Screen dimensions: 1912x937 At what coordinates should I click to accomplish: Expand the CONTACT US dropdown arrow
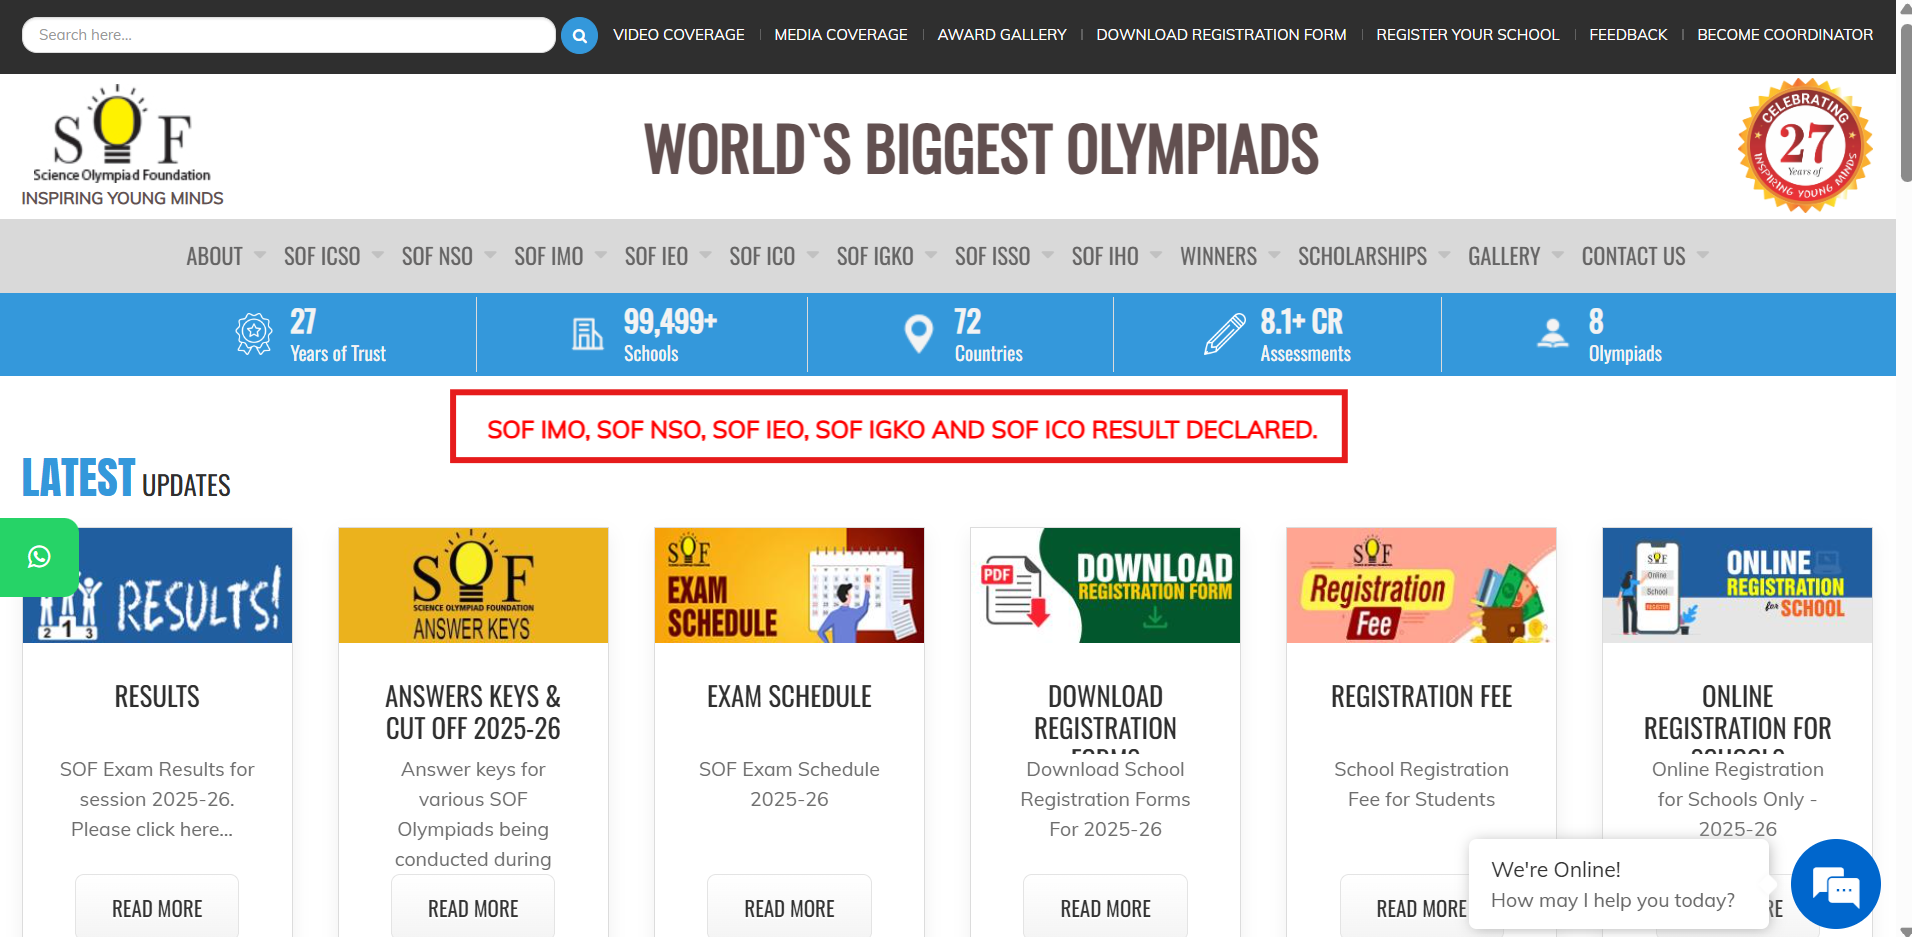pos(1703,255)
